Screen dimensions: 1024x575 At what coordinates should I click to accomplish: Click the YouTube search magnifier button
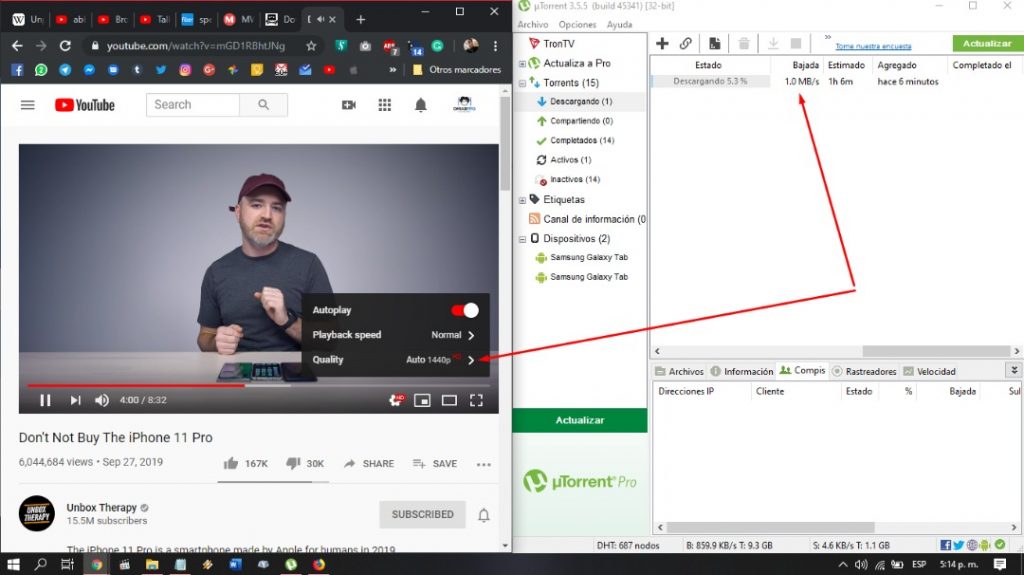coord(263,105)
